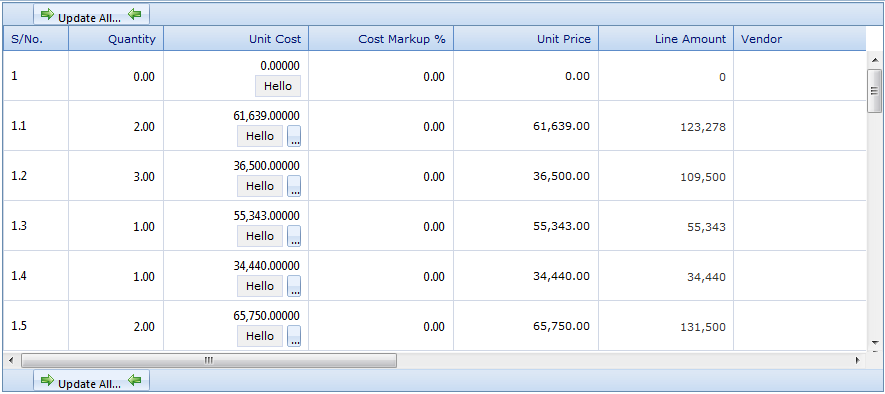Click unit price 34,440.00

pyautogui.click(x=562, y=276)
